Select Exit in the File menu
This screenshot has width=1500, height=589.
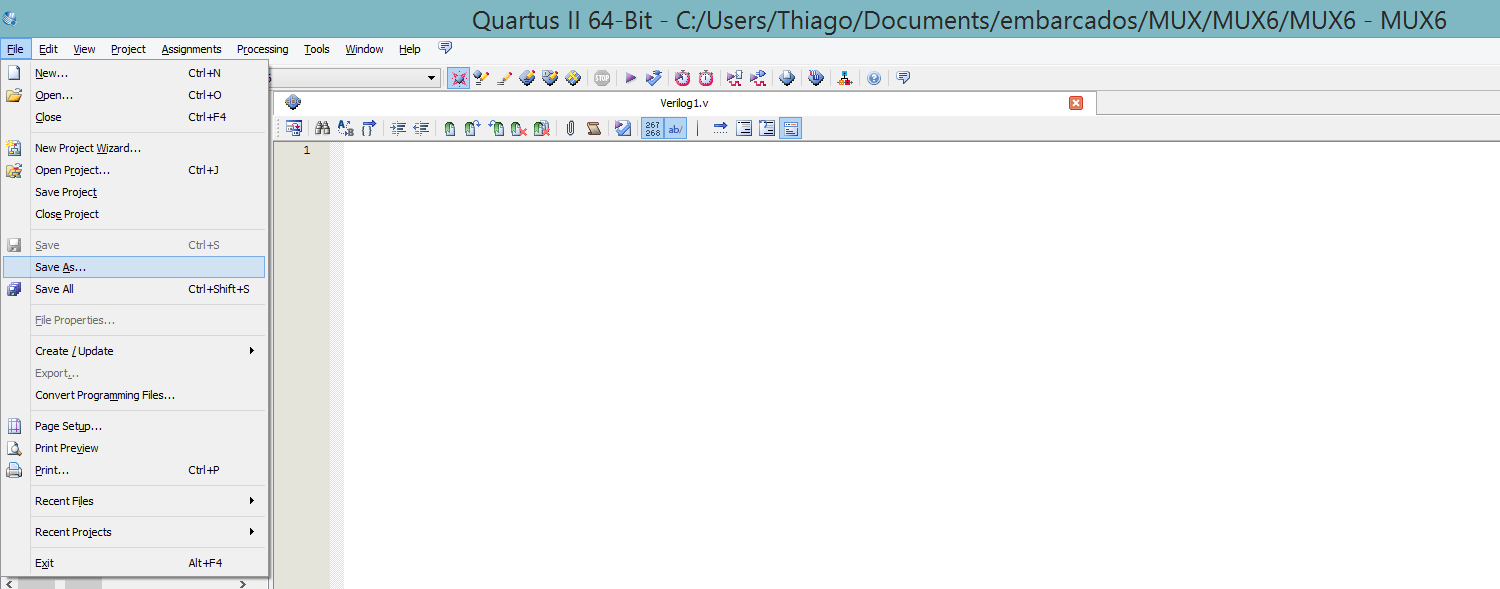(x=134, y=563)
